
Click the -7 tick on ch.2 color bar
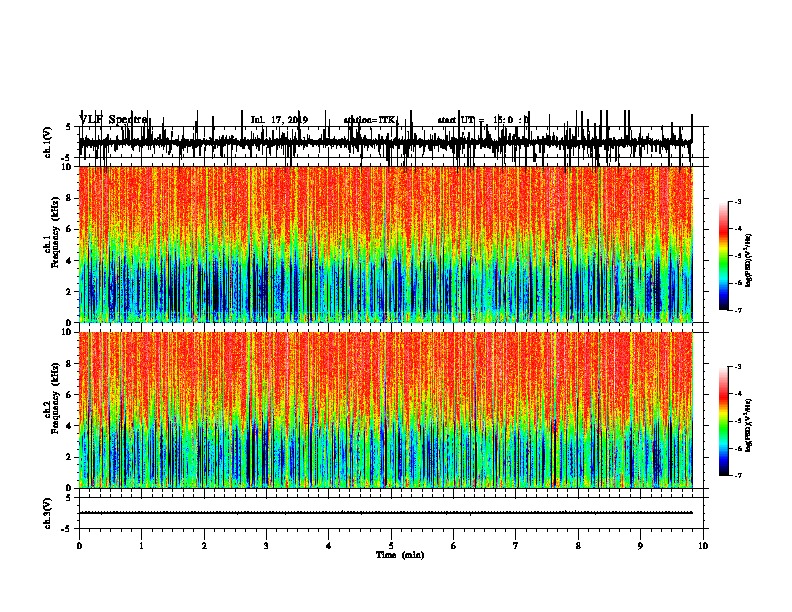pyautogui.click(x=738, y=475)
